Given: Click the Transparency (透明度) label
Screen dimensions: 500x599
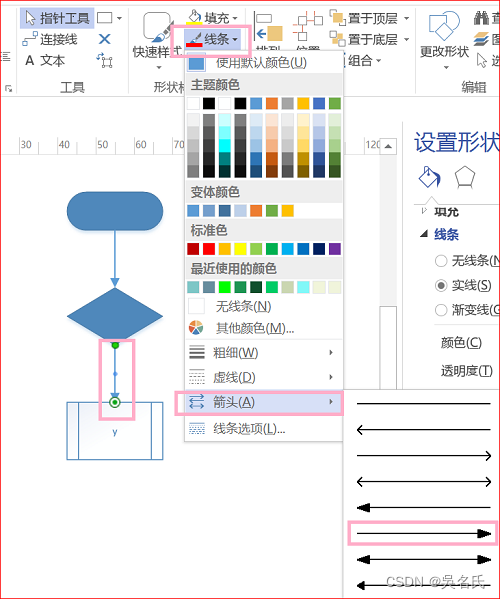Looking at the screenshot, I should click(467, 371).
